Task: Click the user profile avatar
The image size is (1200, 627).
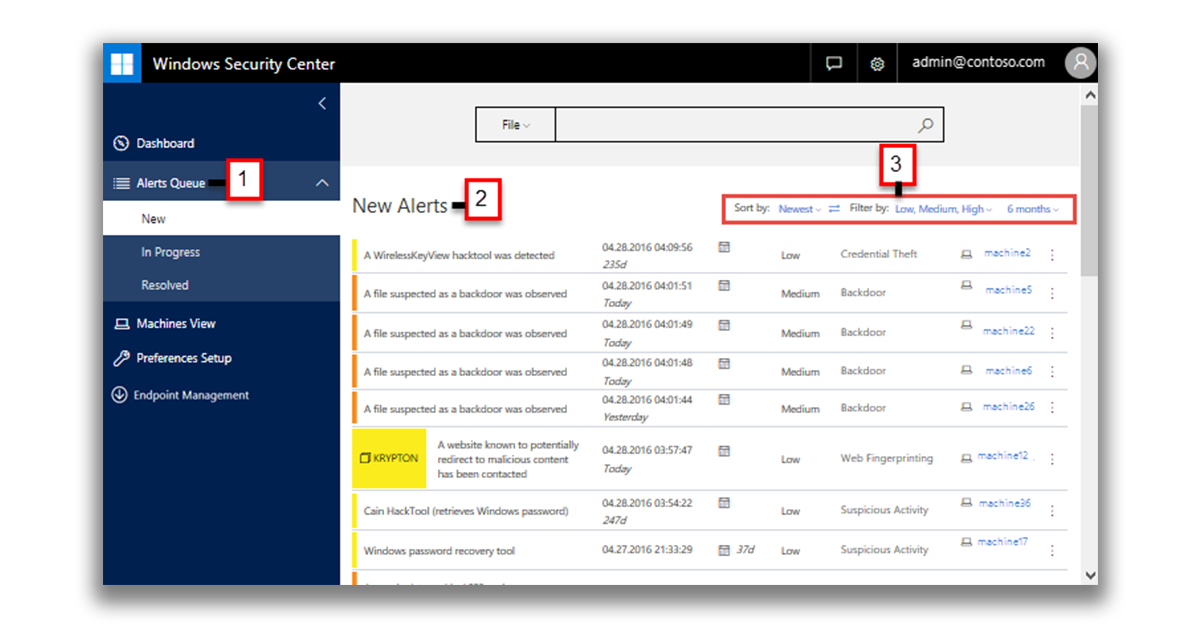Action: (1080, 63)
